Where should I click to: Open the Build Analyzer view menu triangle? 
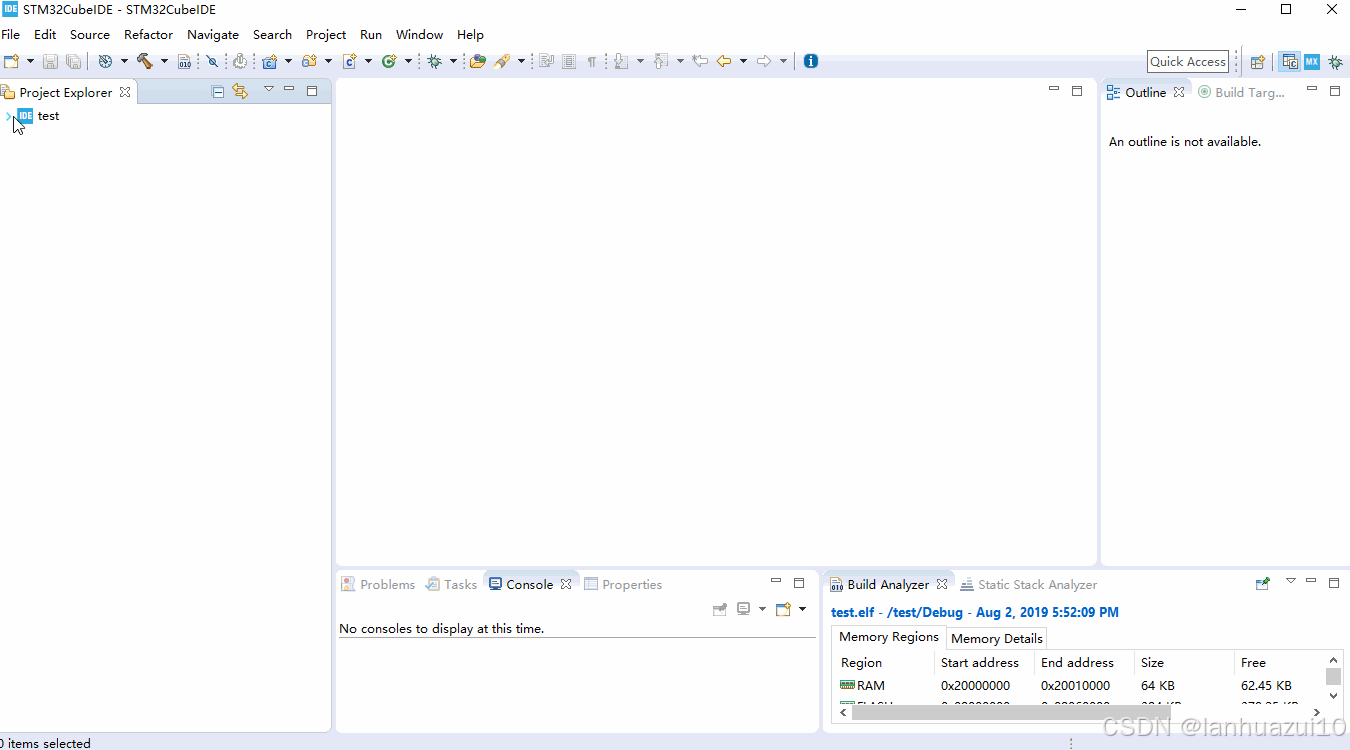pos(1290,580)
